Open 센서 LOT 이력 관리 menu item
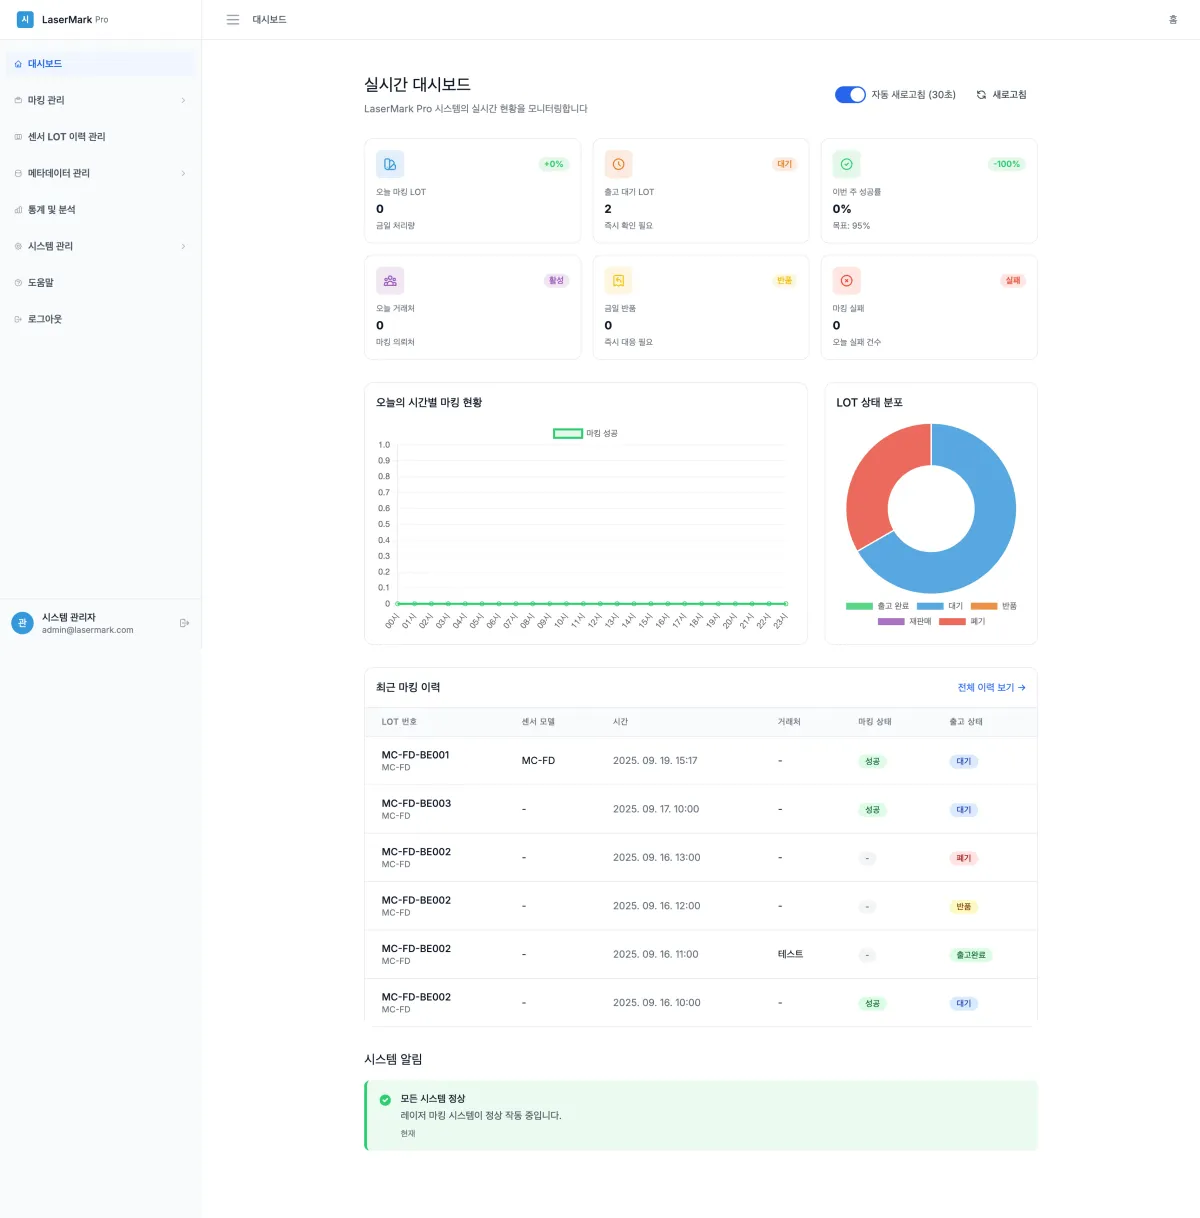 point(66,137)
